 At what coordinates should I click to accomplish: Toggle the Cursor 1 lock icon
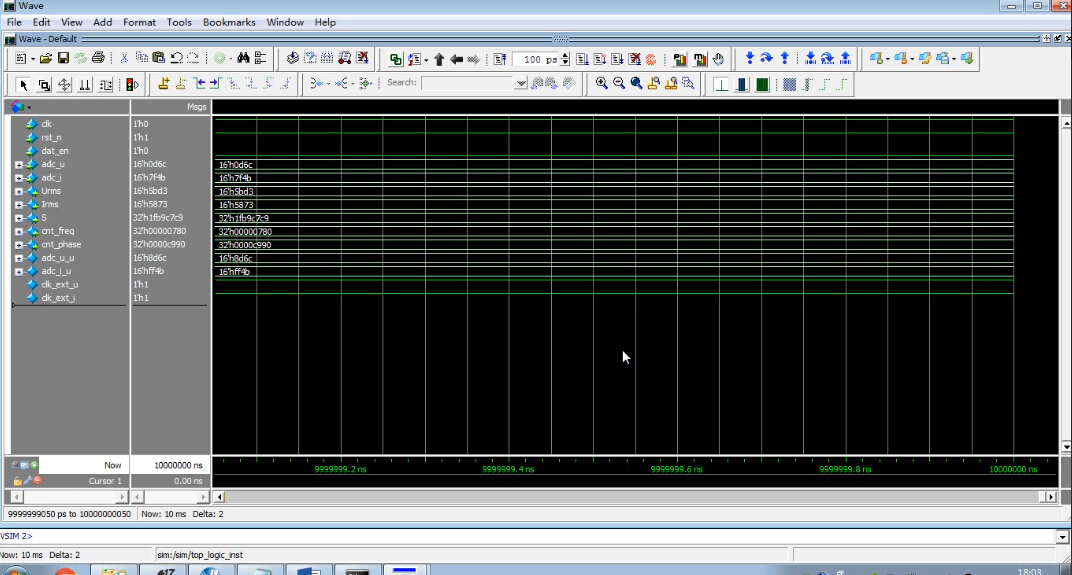(17, 481)
